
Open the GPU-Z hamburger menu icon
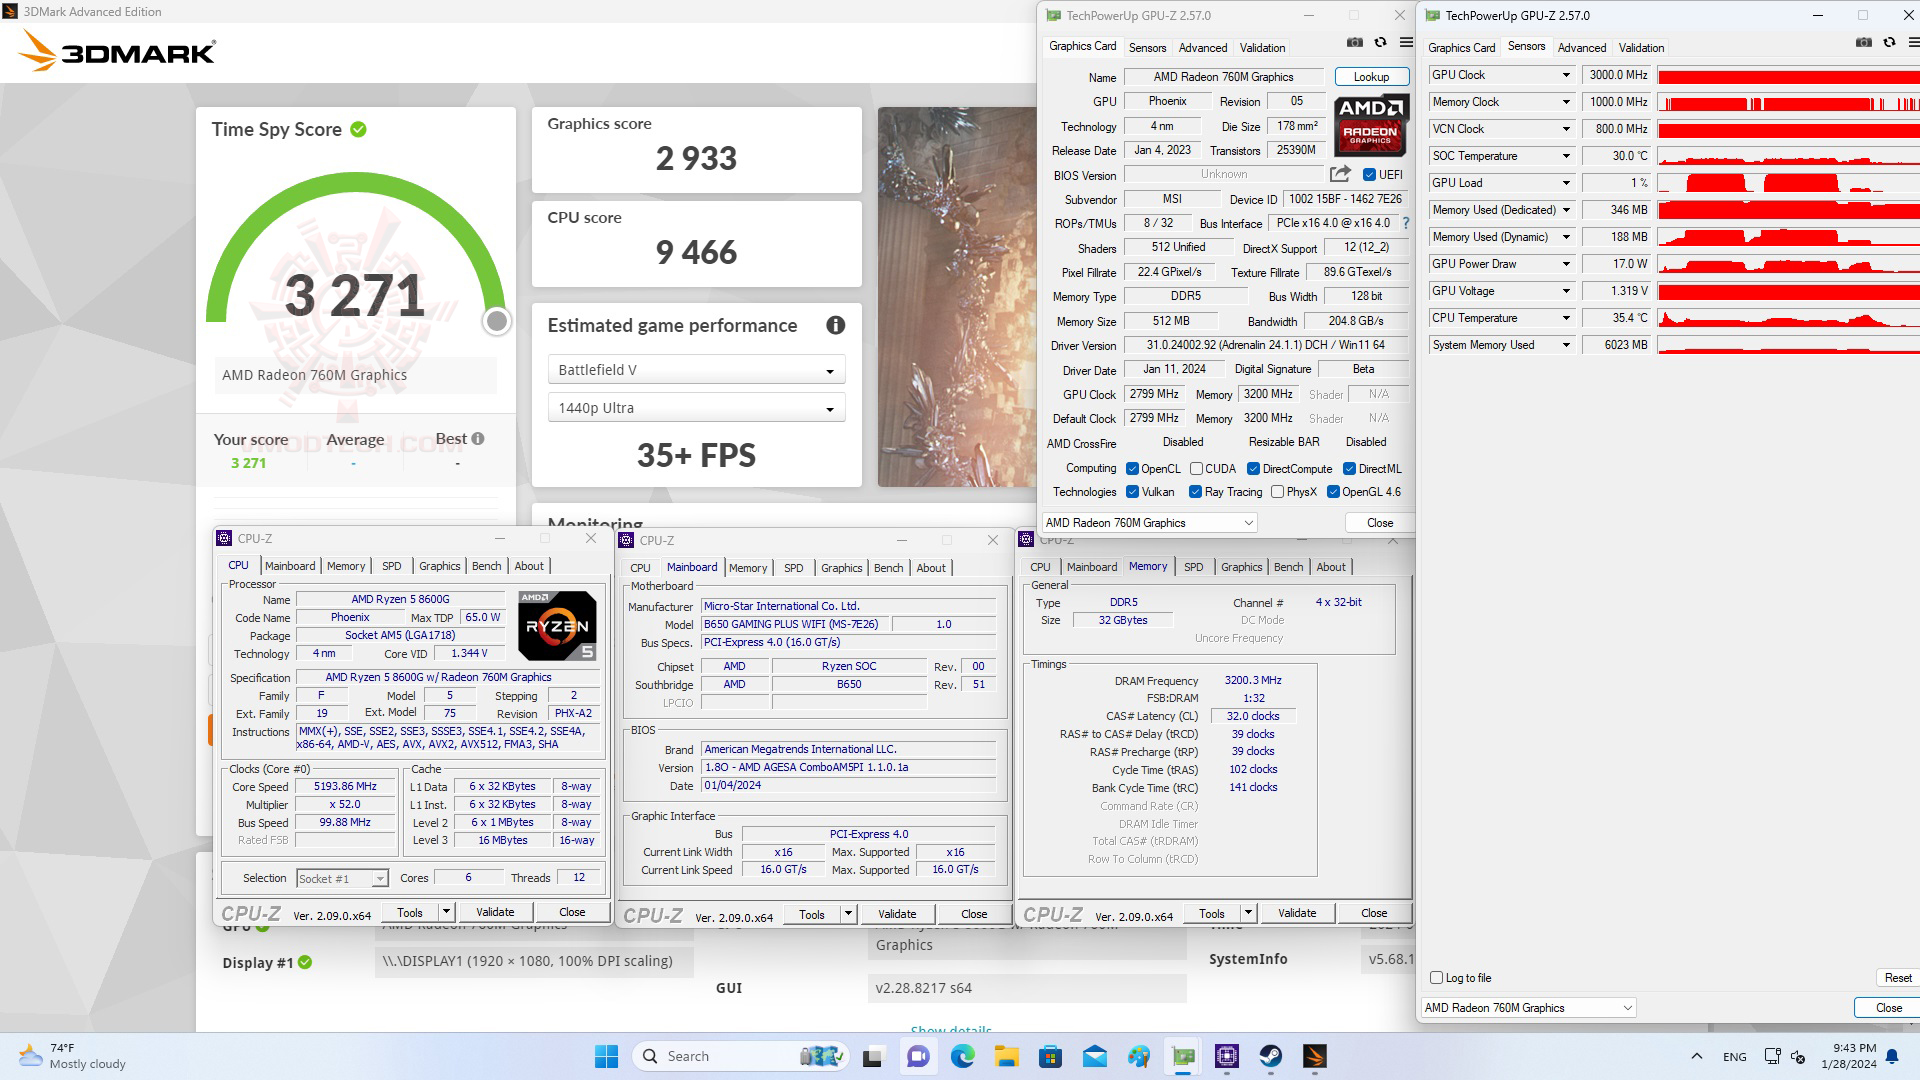click(1405, 43)
